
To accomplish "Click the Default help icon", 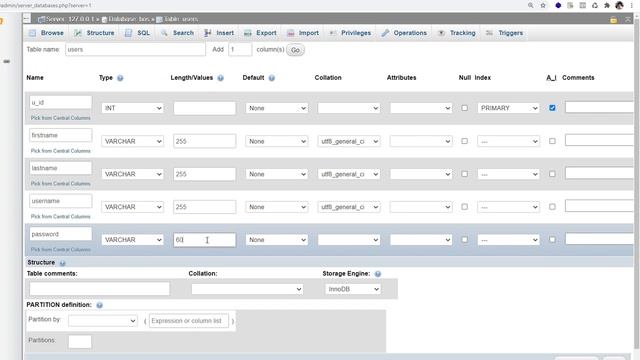I will click(x=272, y=78).
